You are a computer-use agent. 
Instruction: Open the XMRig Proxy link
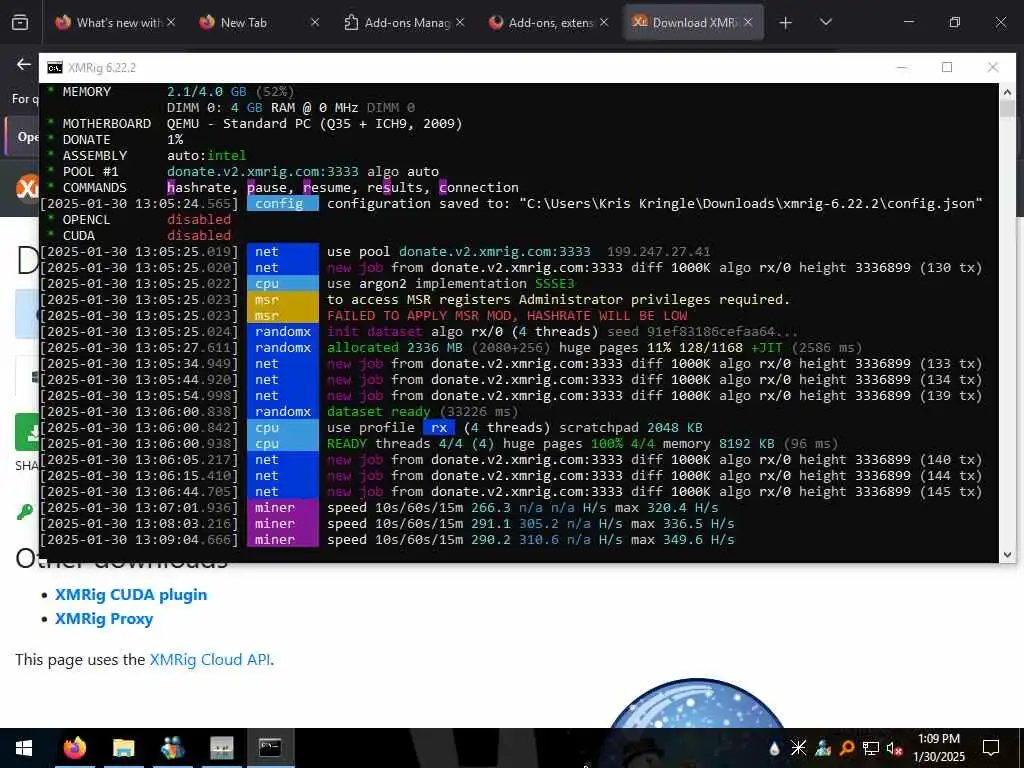(104, 619)
